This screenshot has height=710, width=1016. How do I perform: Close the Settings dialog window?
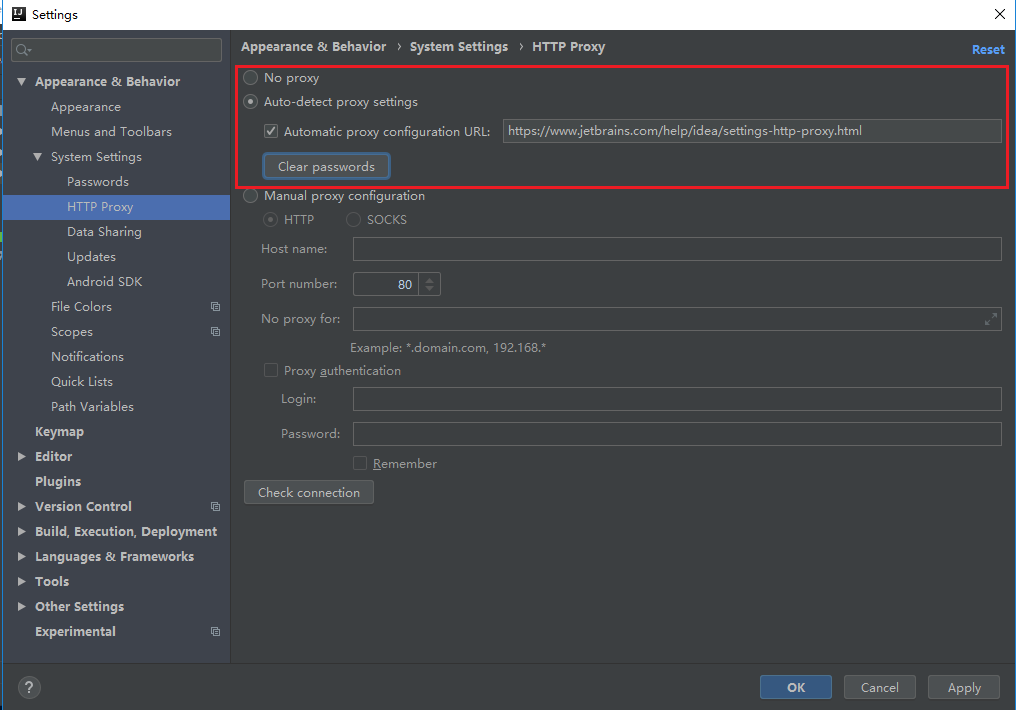point(1000,14)
